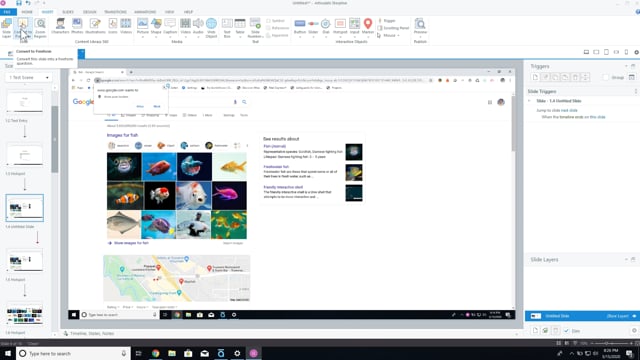Screen dimensions: 640x360
Task: Open the scene selector dropdown
Action: [x=28, y=78]
